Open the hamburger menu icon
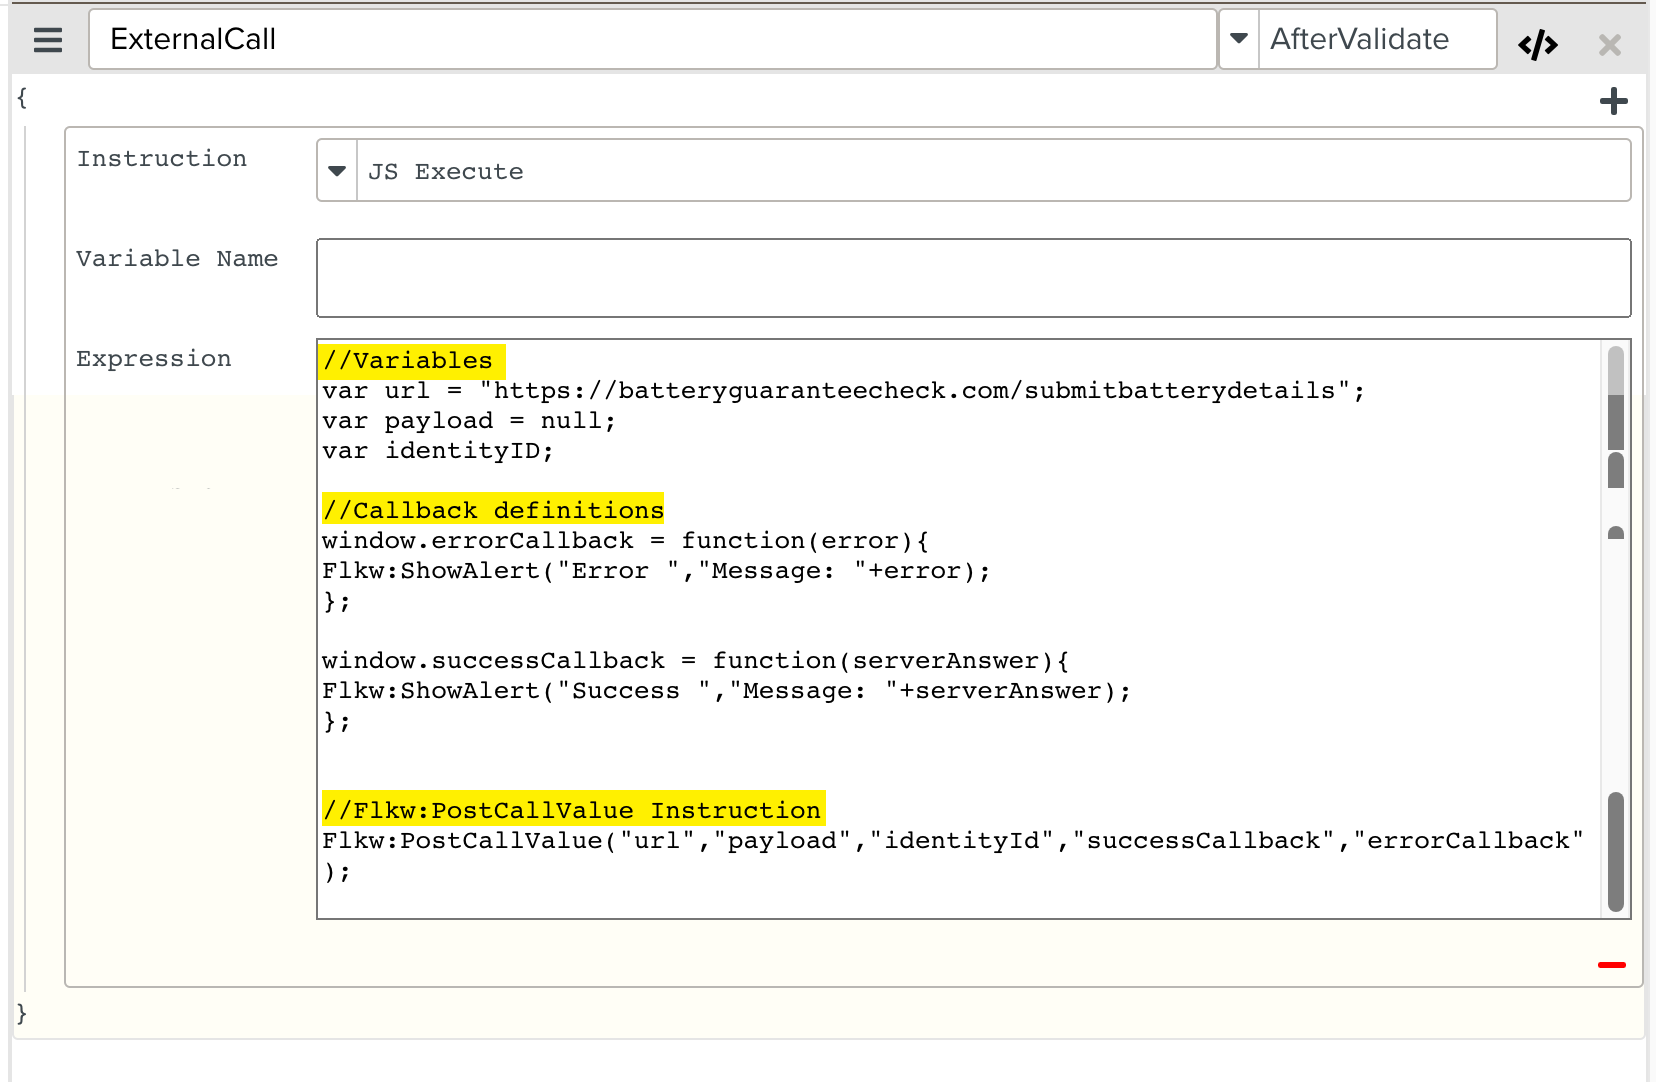Viewport: 1656px width, 1082px height. click(x=48, y=40)
